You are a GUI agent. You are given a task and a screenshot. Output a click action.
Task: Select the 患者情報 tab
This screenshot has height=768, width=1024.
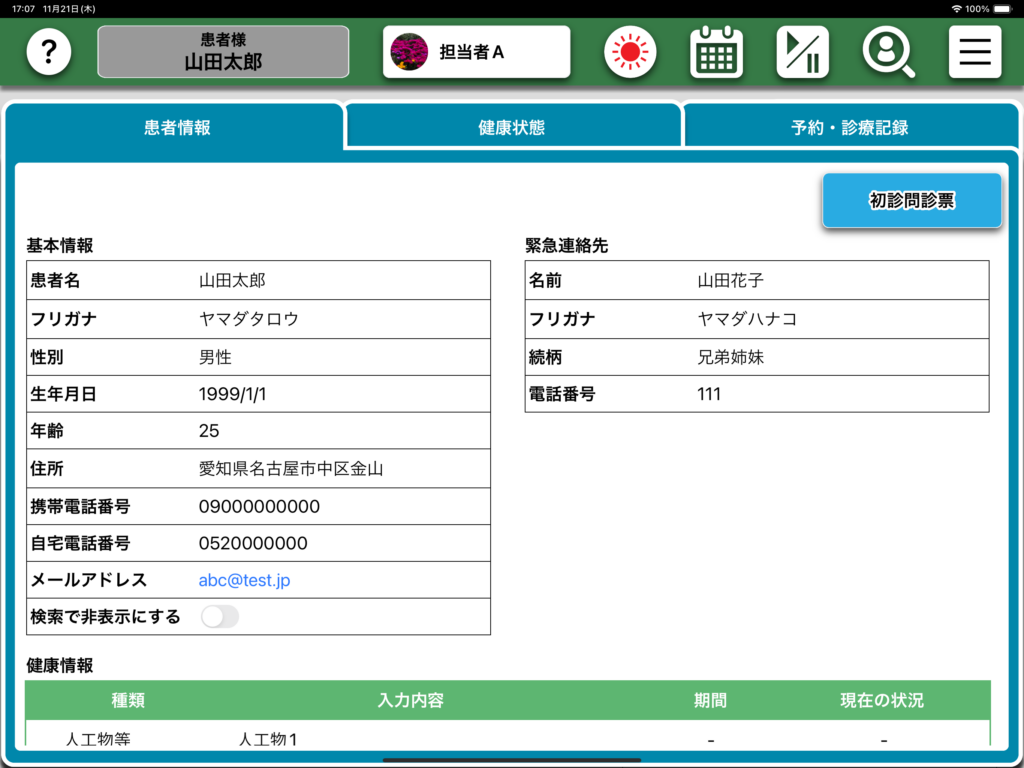pos(177,128)
